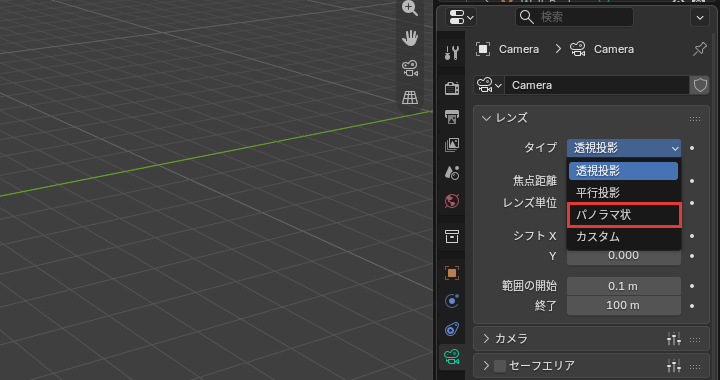
Task: Select 透視投影 from the type list
Action: pyautogui.click(x=624, y=171)
